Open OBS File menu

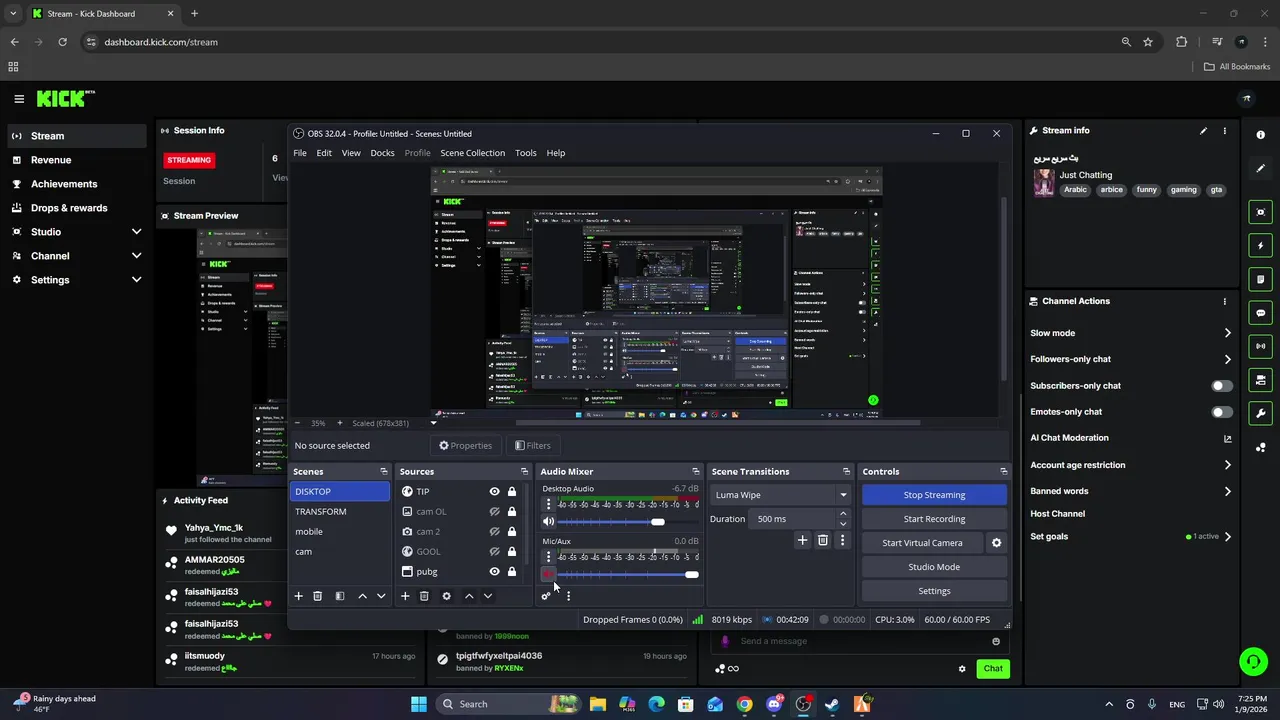pos(300,153)
